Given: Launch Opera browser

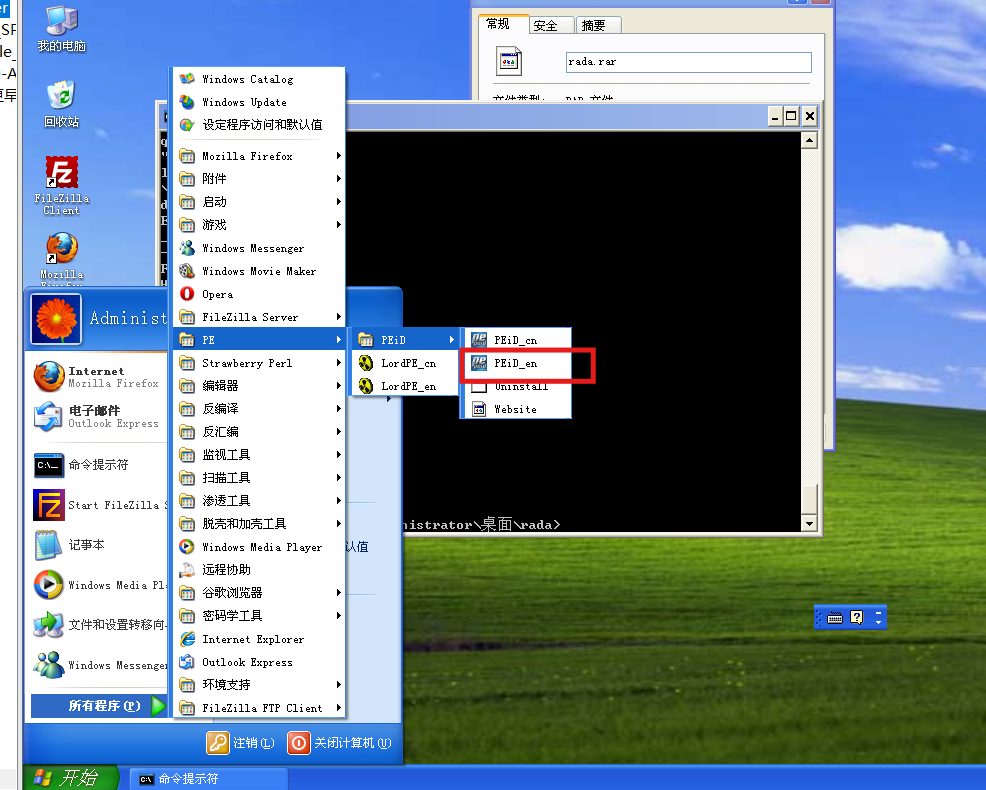Looking at the screenshot, I should click(x=259, y=294).
